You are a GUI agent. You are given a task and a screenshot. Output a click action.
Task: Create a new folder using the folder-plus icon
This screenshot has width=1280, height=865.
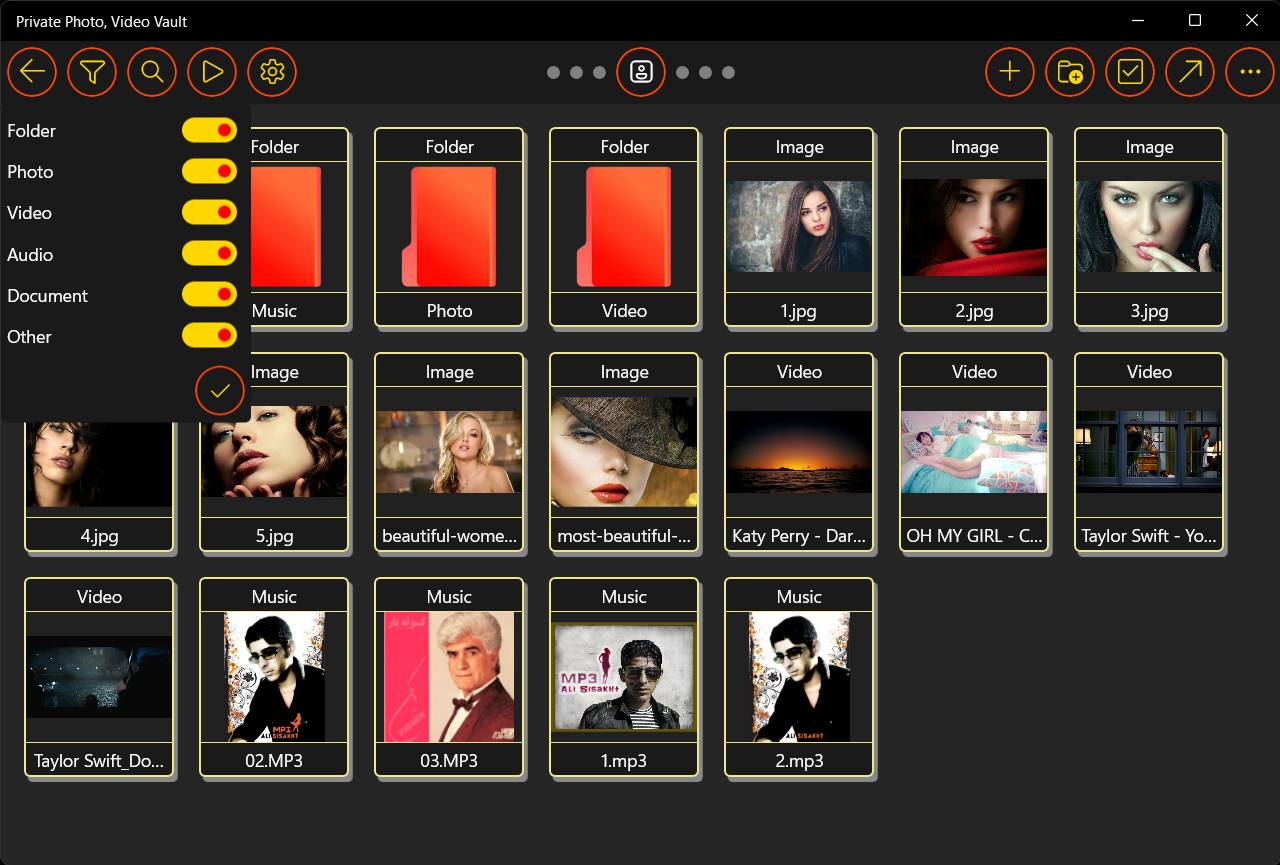point(1069,72)
